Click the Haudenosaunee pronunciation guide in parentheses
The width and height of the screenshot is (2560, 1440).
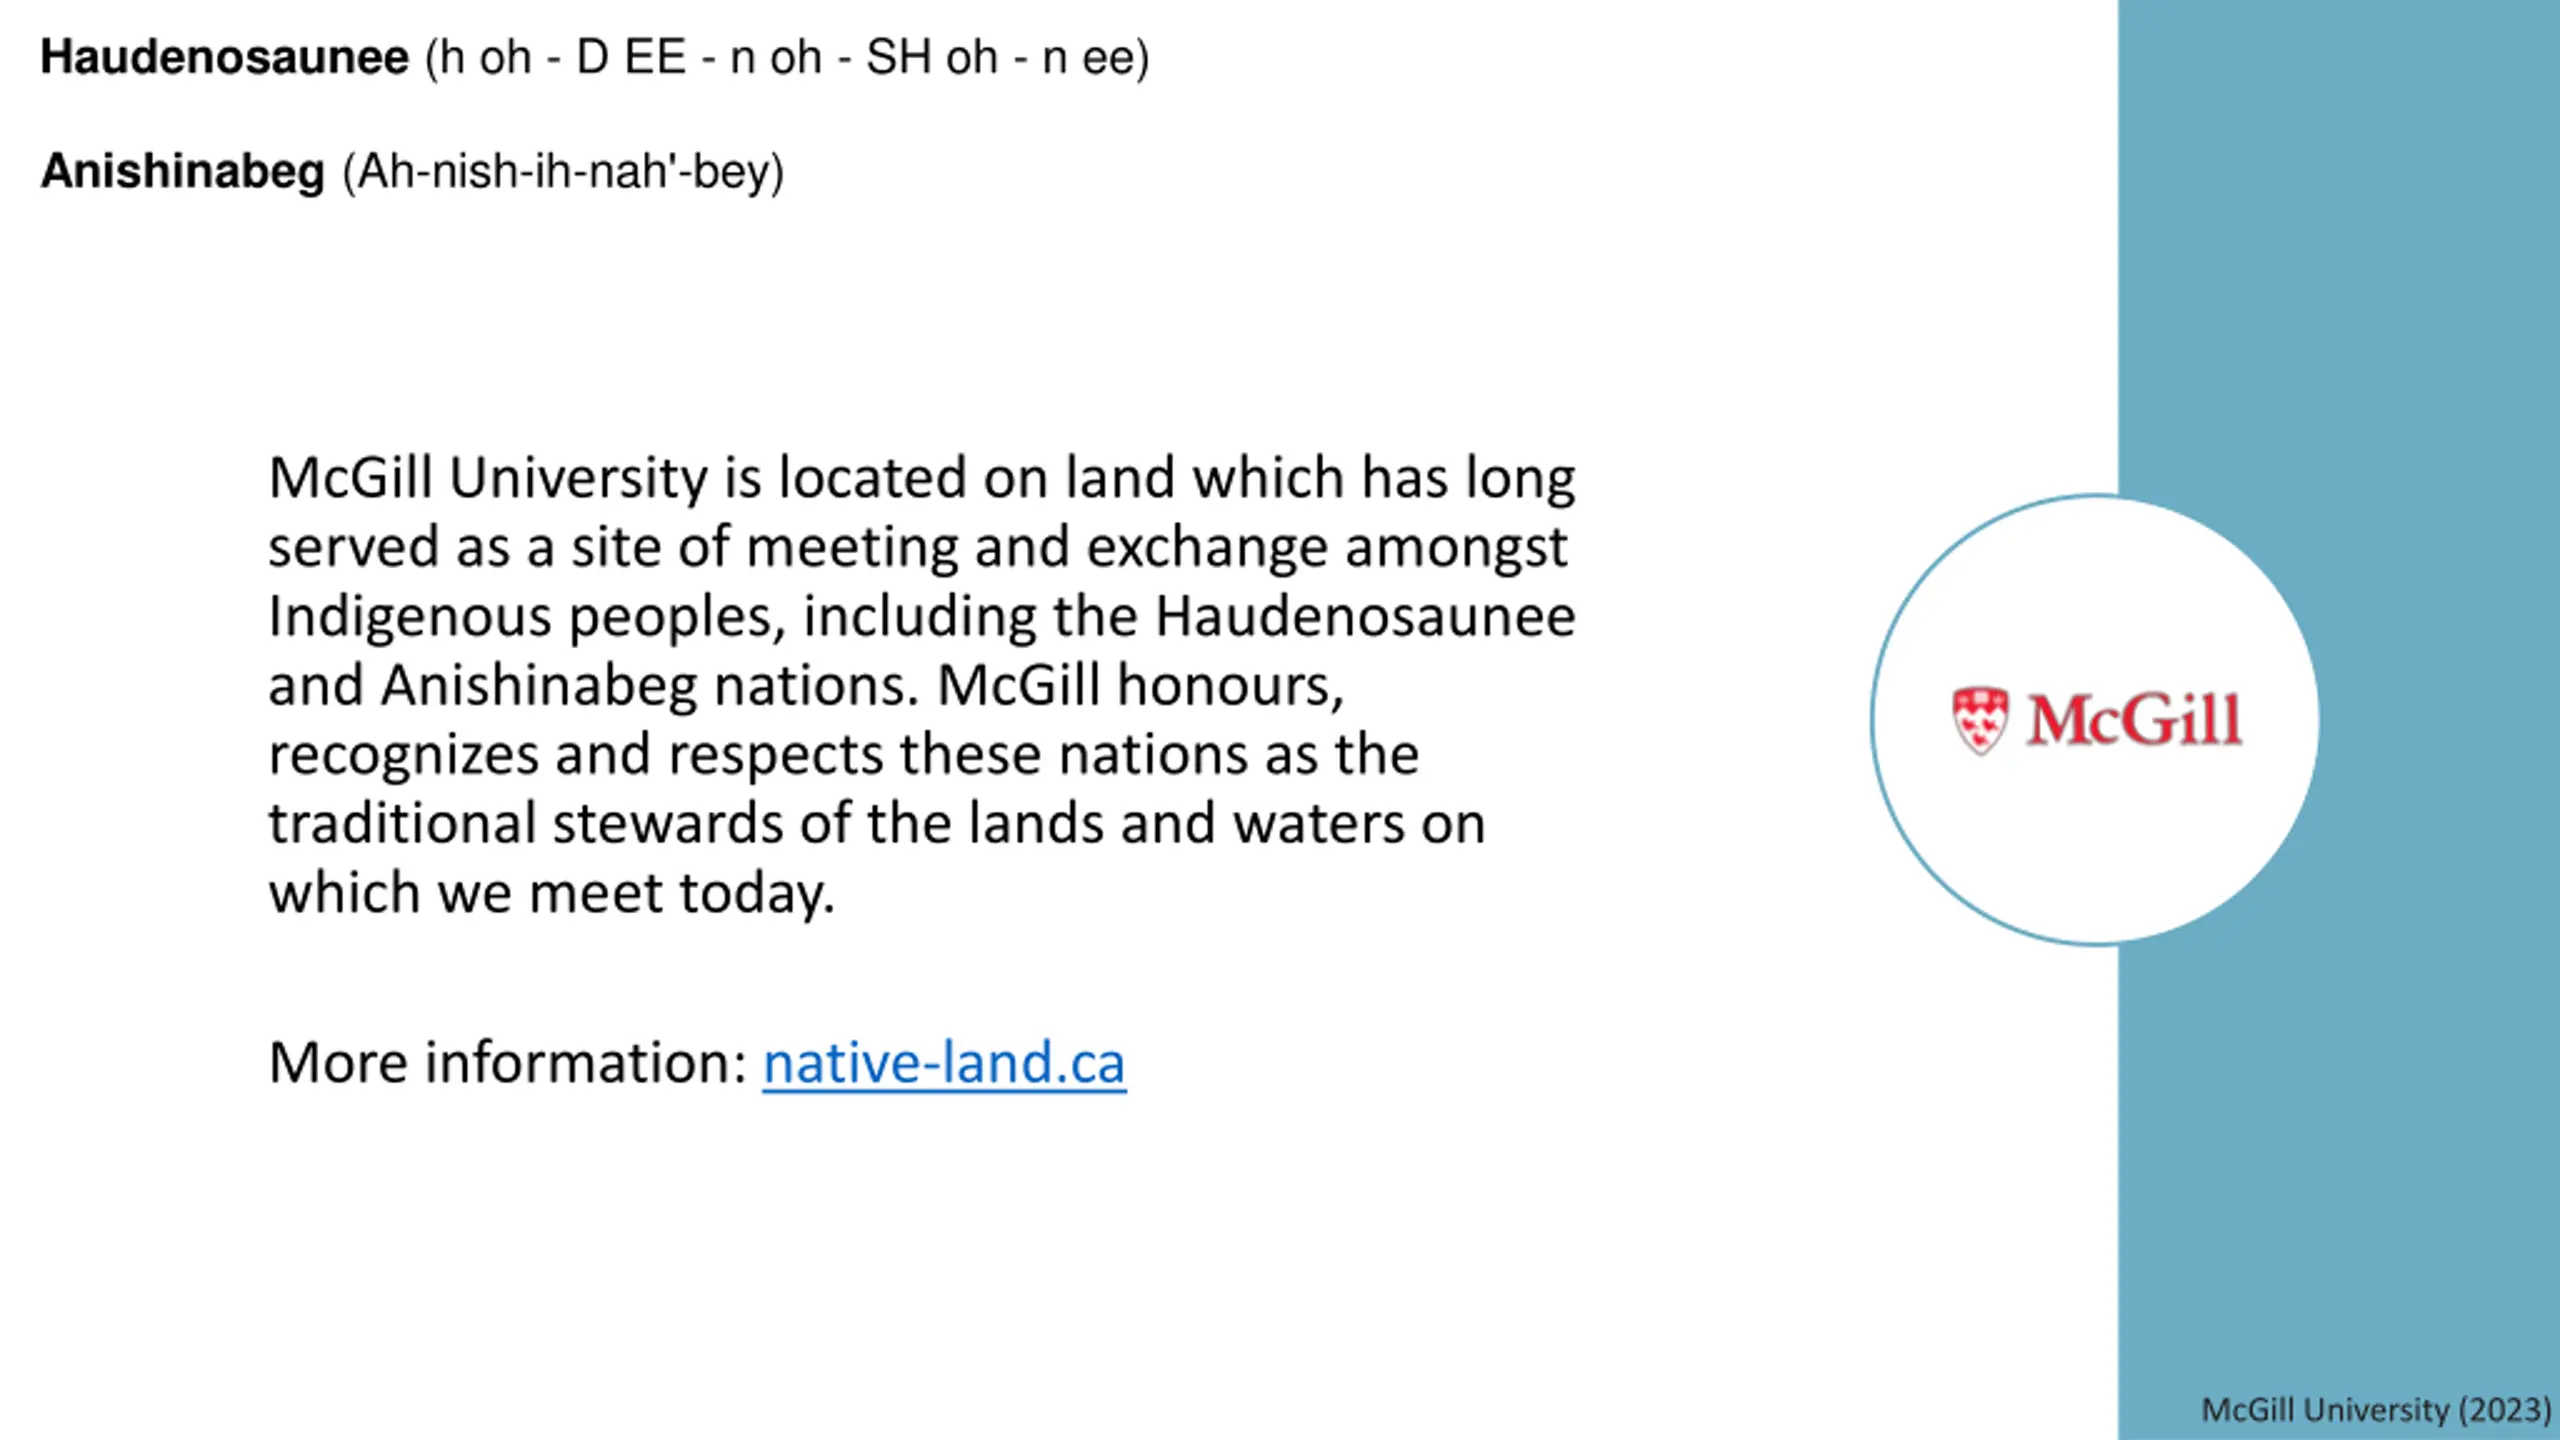point(788,58)
